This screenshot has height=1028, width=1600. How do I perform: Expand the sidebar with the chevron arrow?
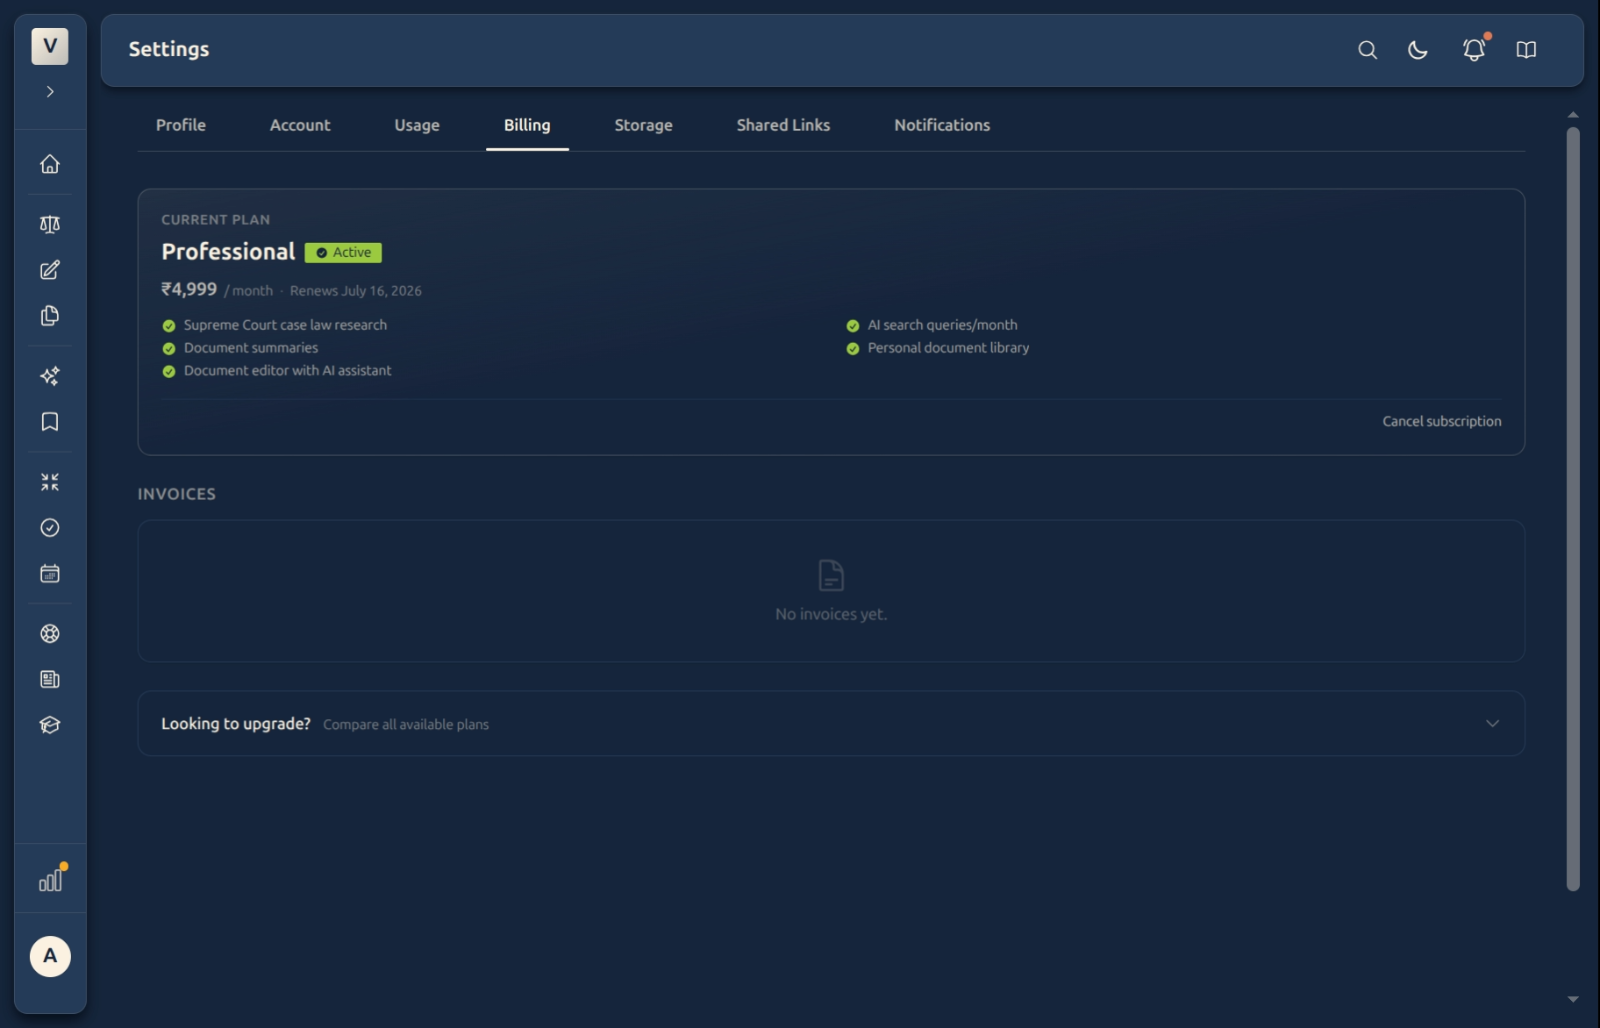click(x=50, y=92)
